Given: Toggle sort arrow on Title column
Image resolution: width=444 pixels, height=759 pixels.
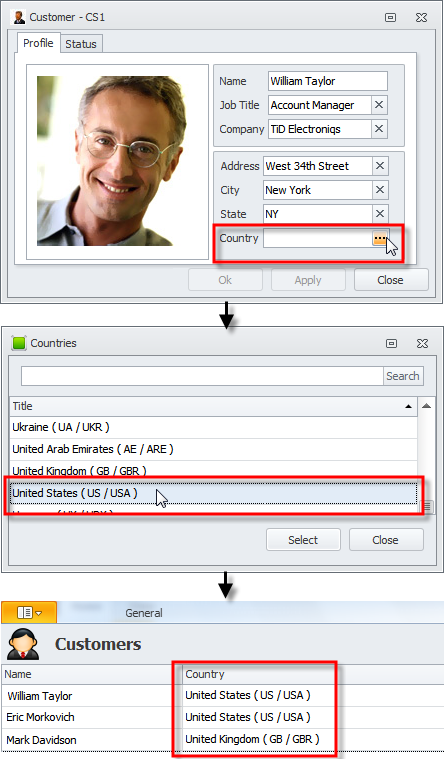Looking at the screenshot, I should pos(409,406).
